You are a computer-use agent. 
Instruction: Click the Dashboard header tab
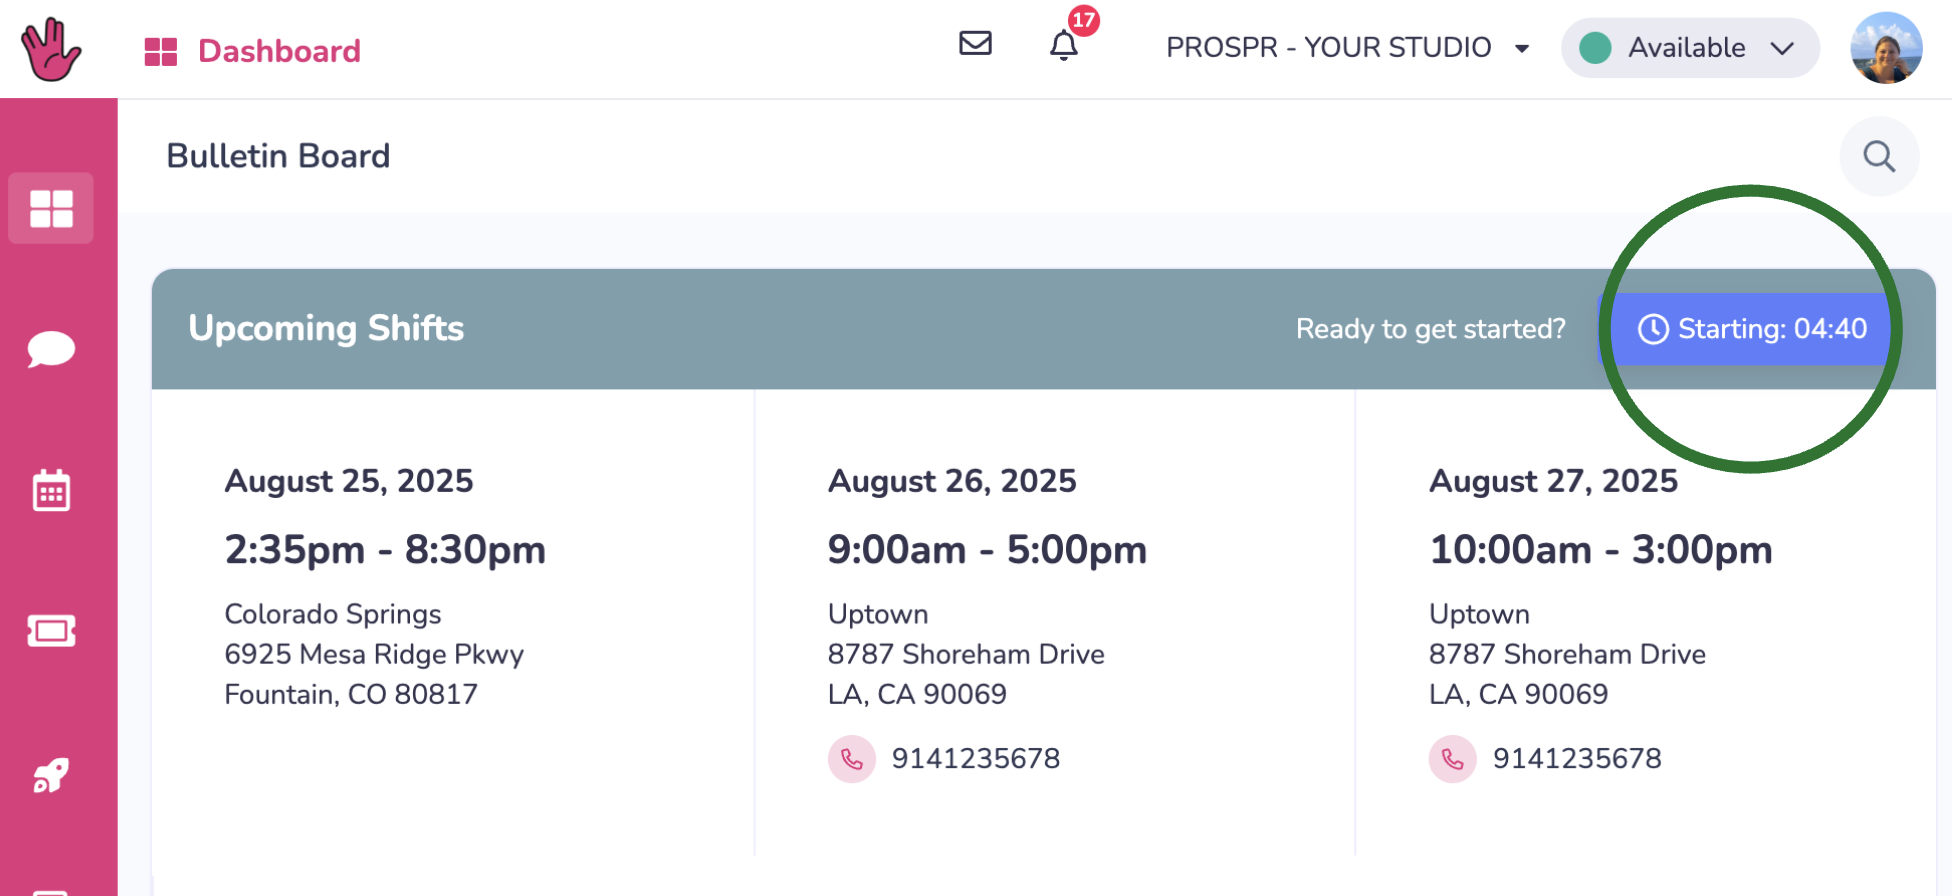(253, 51)
